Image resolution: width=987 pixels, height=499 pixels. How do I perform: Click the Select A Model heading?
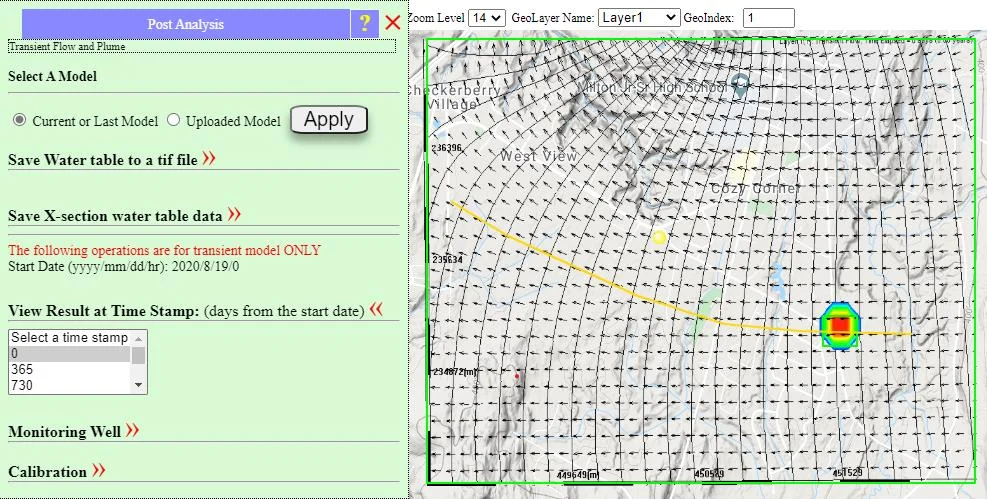click(53, 76)
